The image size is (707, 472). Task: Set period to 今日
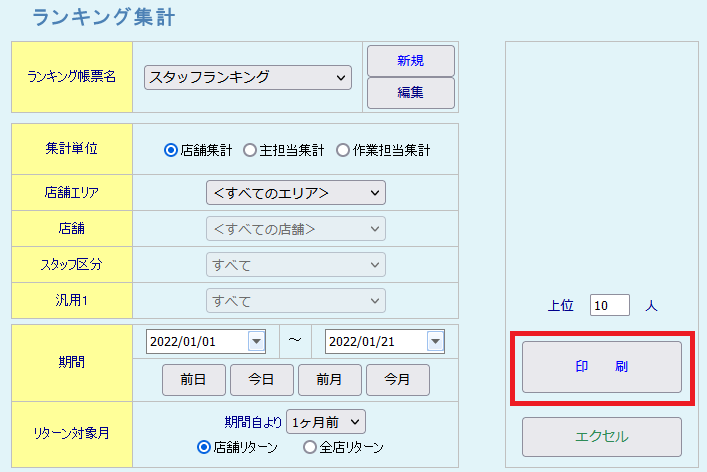(261, 380)
